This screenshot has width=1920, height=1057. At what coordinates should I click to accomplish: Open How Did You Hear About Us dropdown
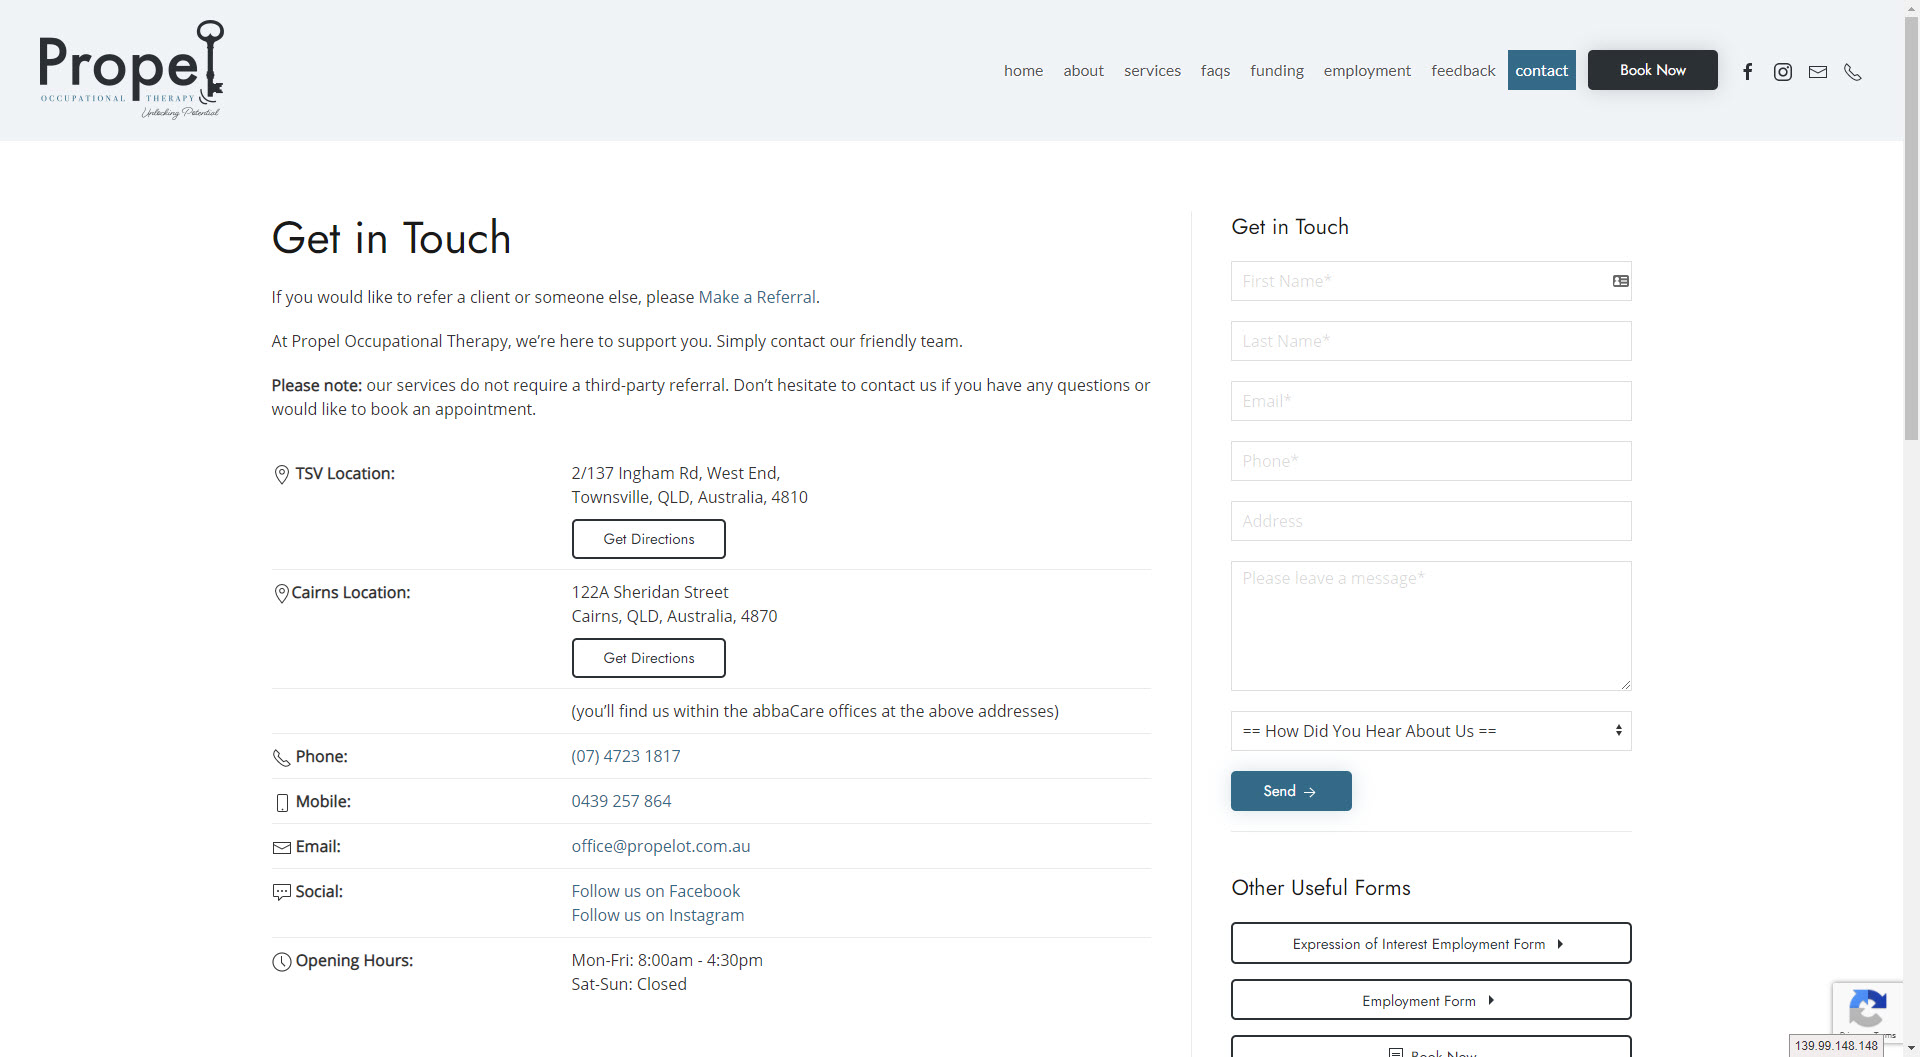1431,731
